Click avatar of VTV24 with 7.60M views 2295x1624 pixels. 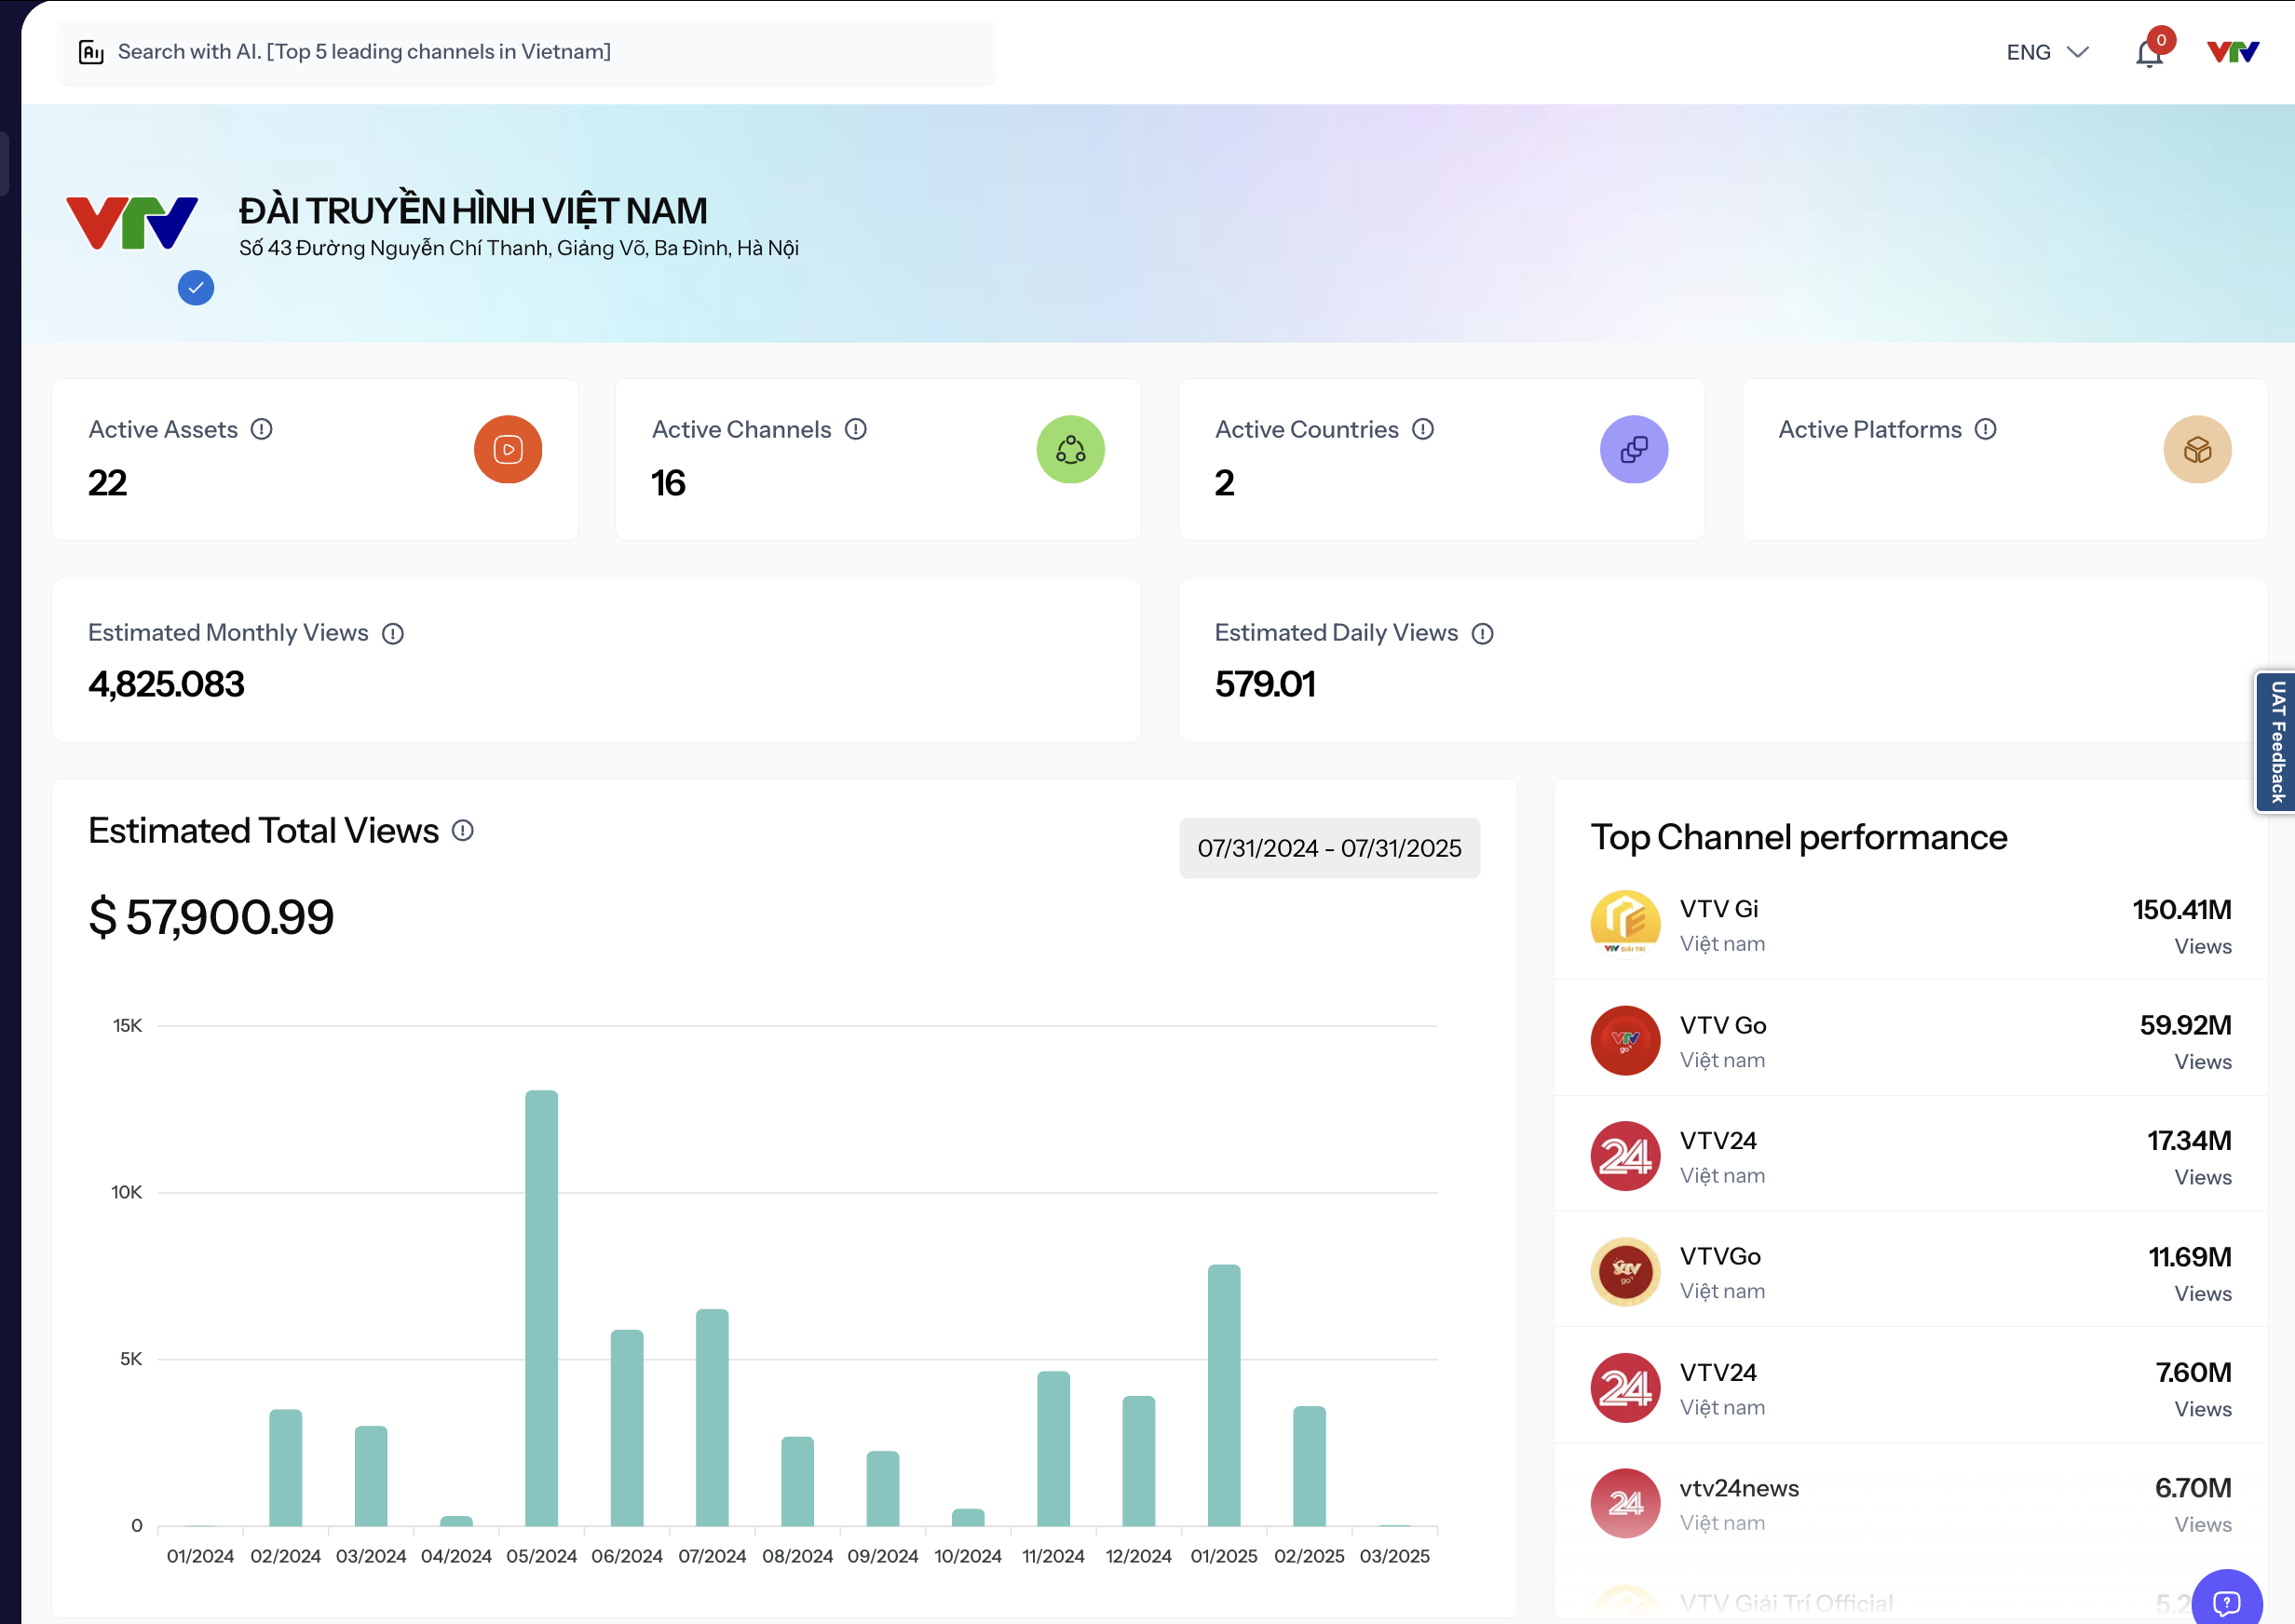pyautogui.click(x=1625, y=1388)
